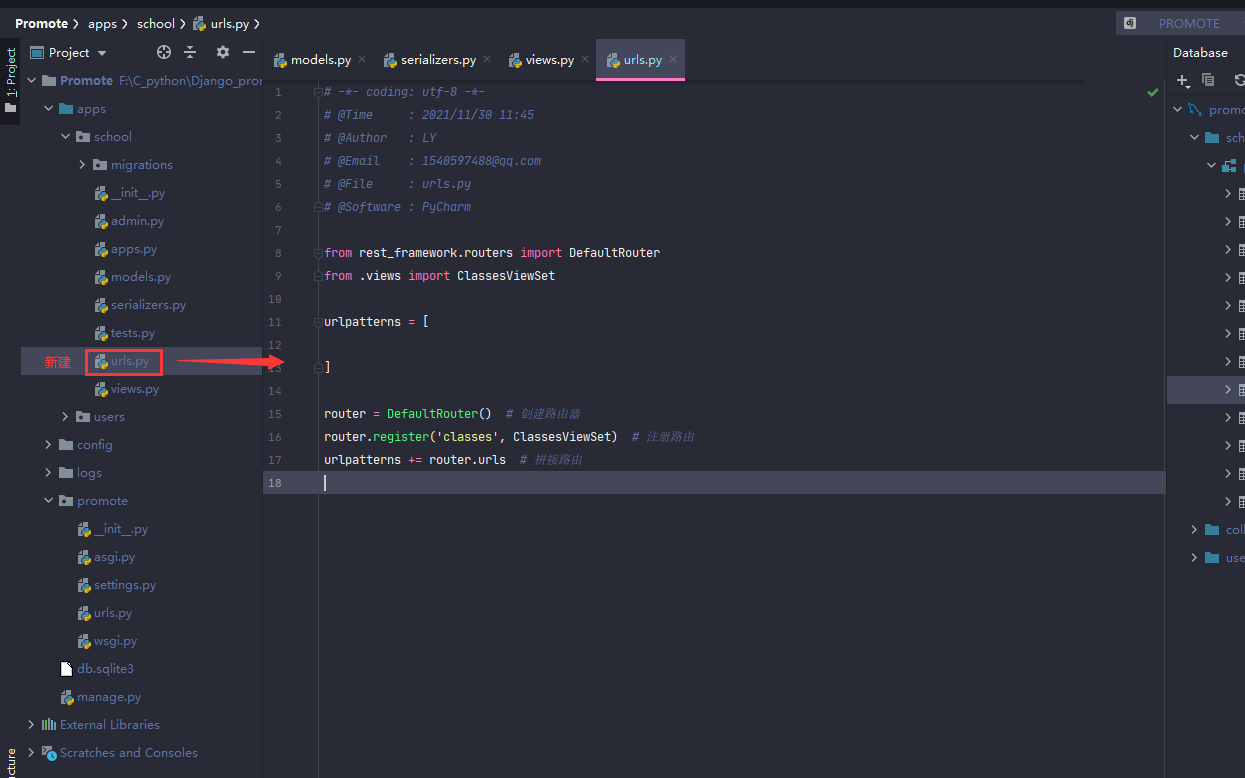1245x778 pixels.
Task: Expand the users folder
Action: point(65,417)
